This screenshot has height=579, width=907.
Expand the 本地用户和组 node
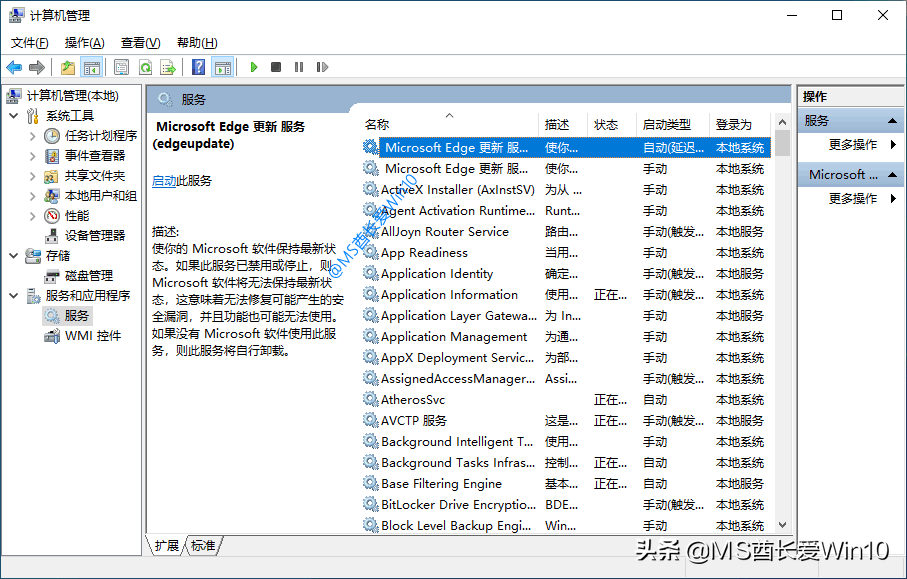coord(32,196)
